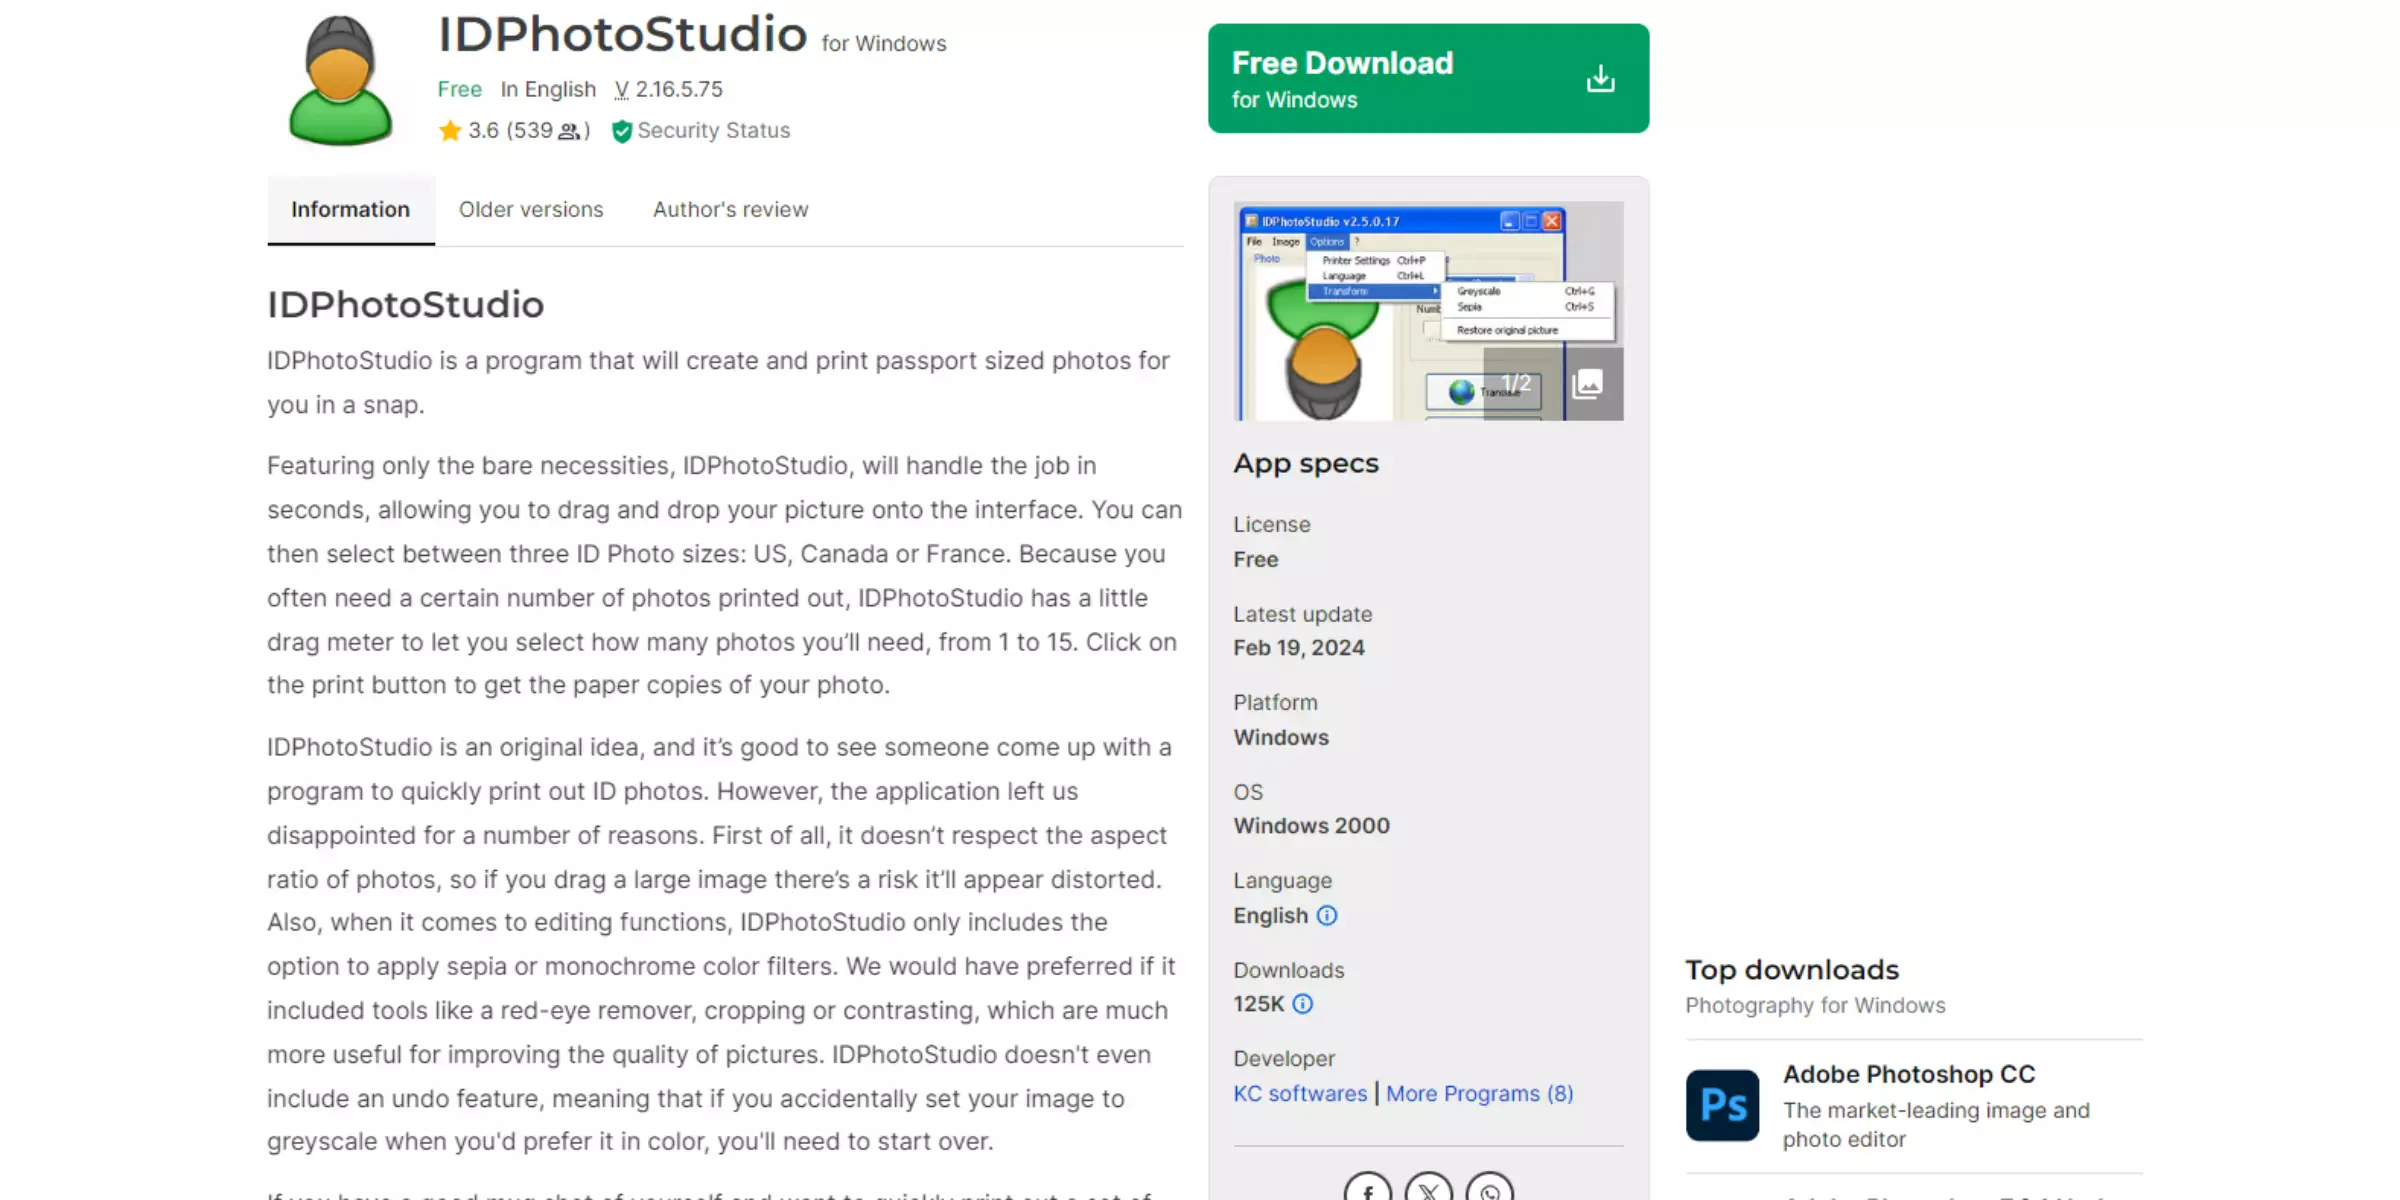The height and width of the screenshot is (1200, 2400).
Task: Click the Windows 2000 OS value
Action: [x=1311, y=826]
